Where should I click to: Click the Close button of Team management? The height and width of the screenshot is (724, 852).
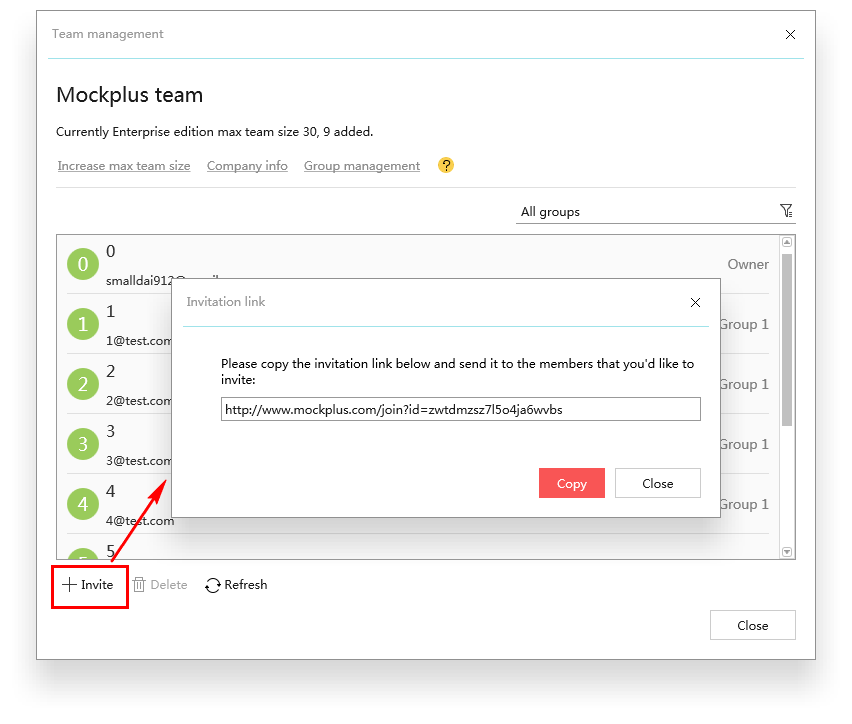pos(753,625)
